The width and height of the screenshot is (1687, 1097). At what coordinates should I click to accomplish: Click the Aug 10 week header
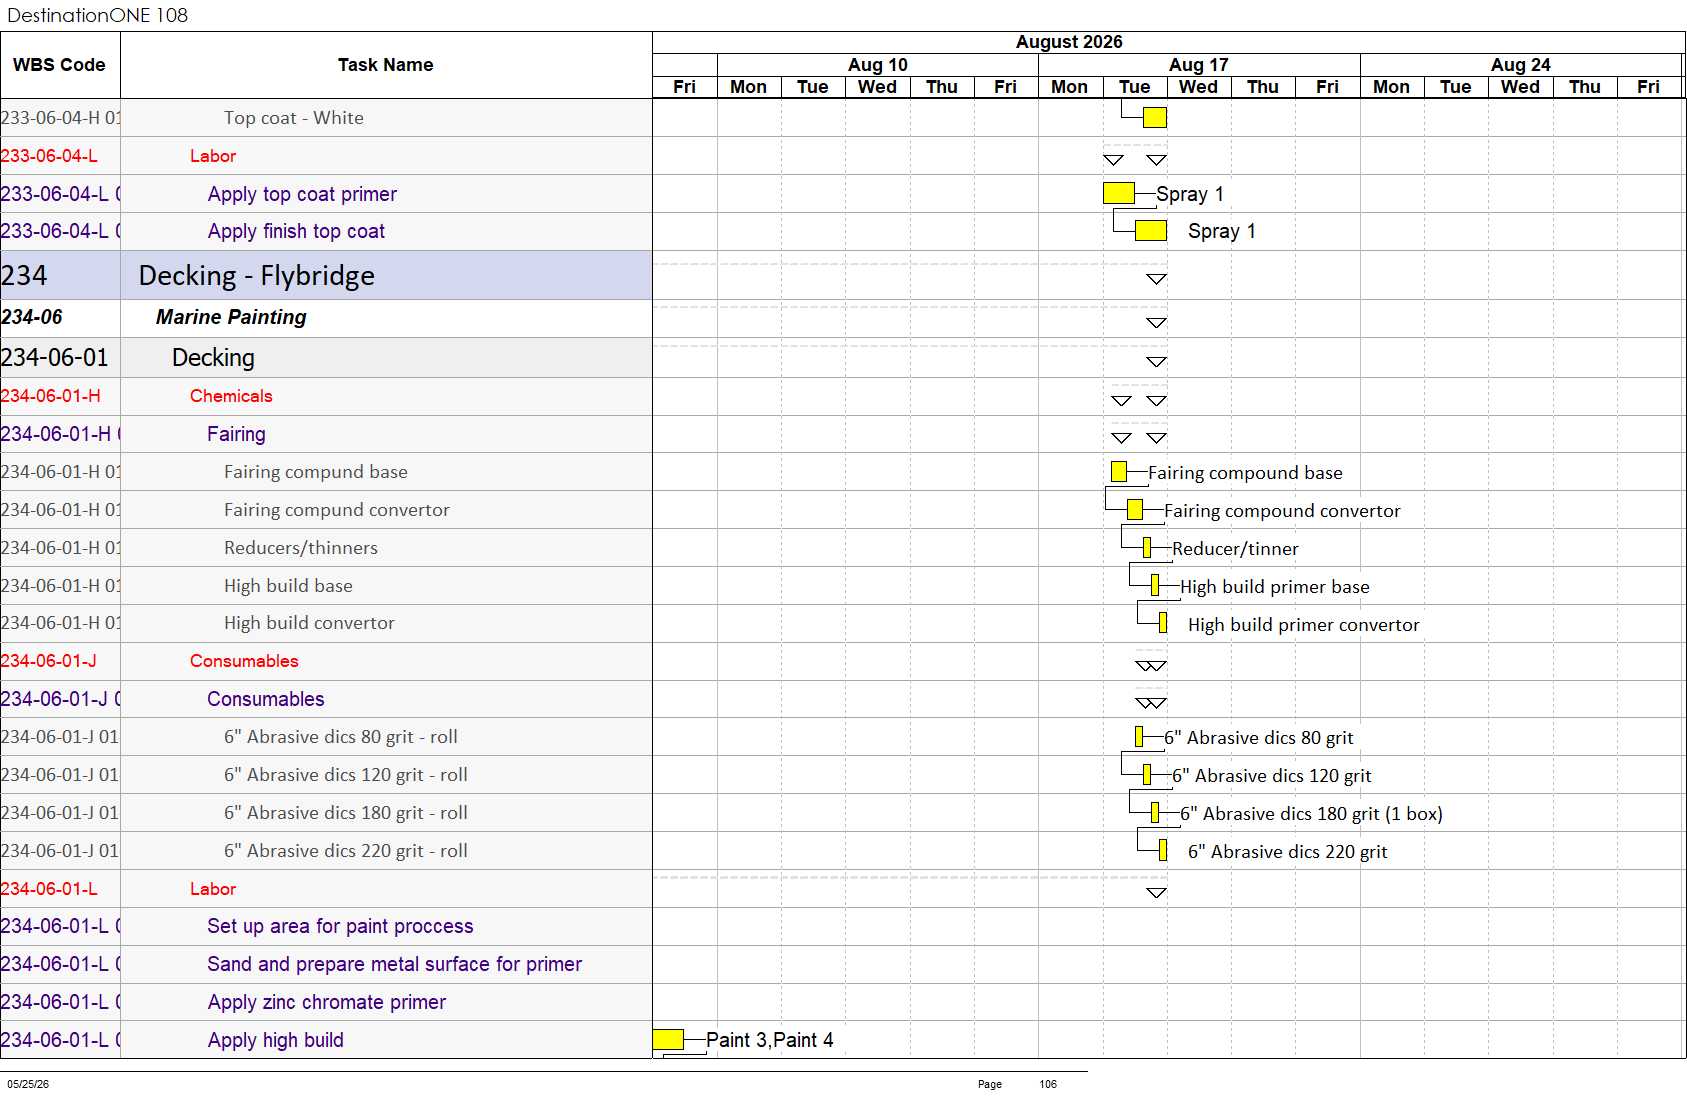click(878, 65)
